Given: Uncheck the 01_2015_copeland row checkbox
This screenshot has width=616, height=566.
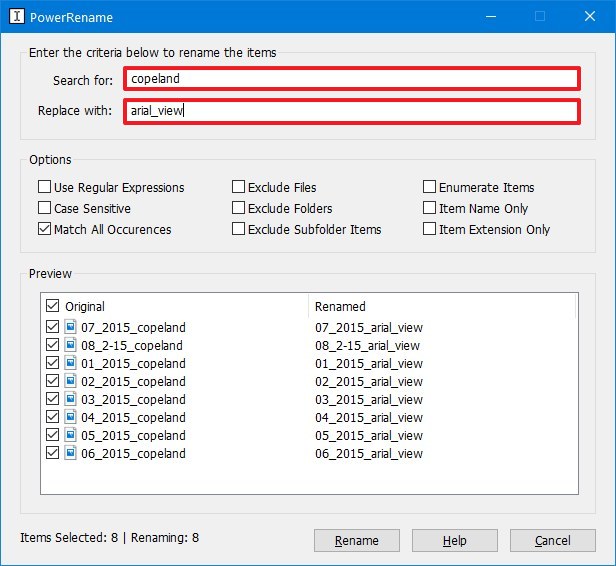Looking at the screenshot, I should point(53,363).
